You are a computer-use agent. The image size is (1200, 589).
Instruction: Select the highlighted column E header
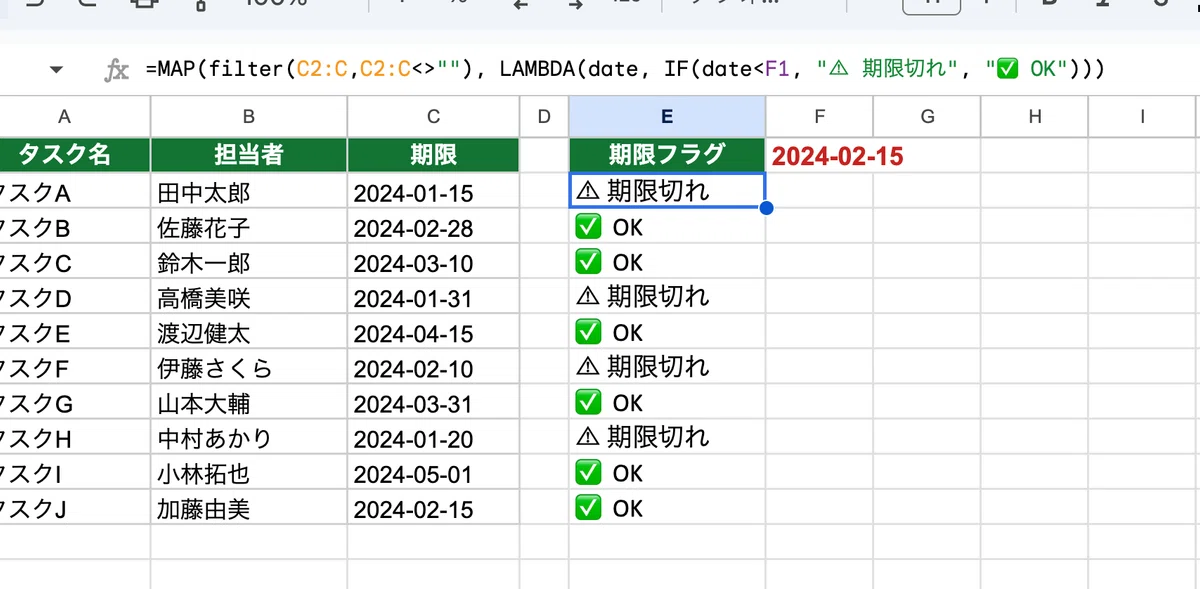click(667, 117)
